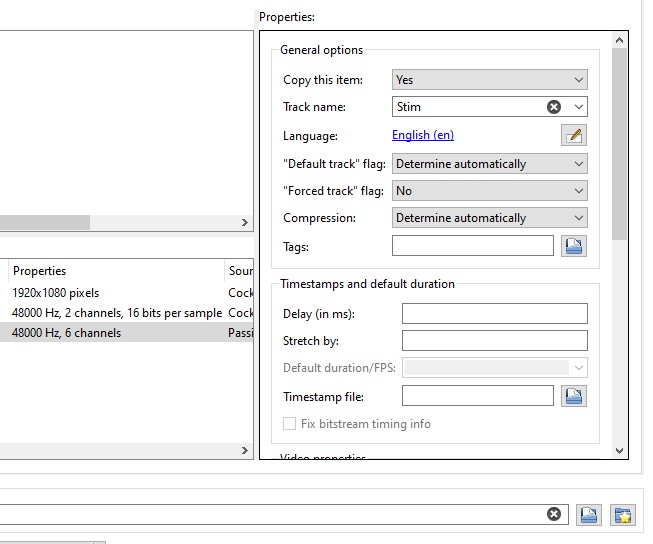Select the 48000 Hz, 2 channels track row
The height and width of the screenshot is (544, 653).
pyautogui.click(x=127, y=313)
